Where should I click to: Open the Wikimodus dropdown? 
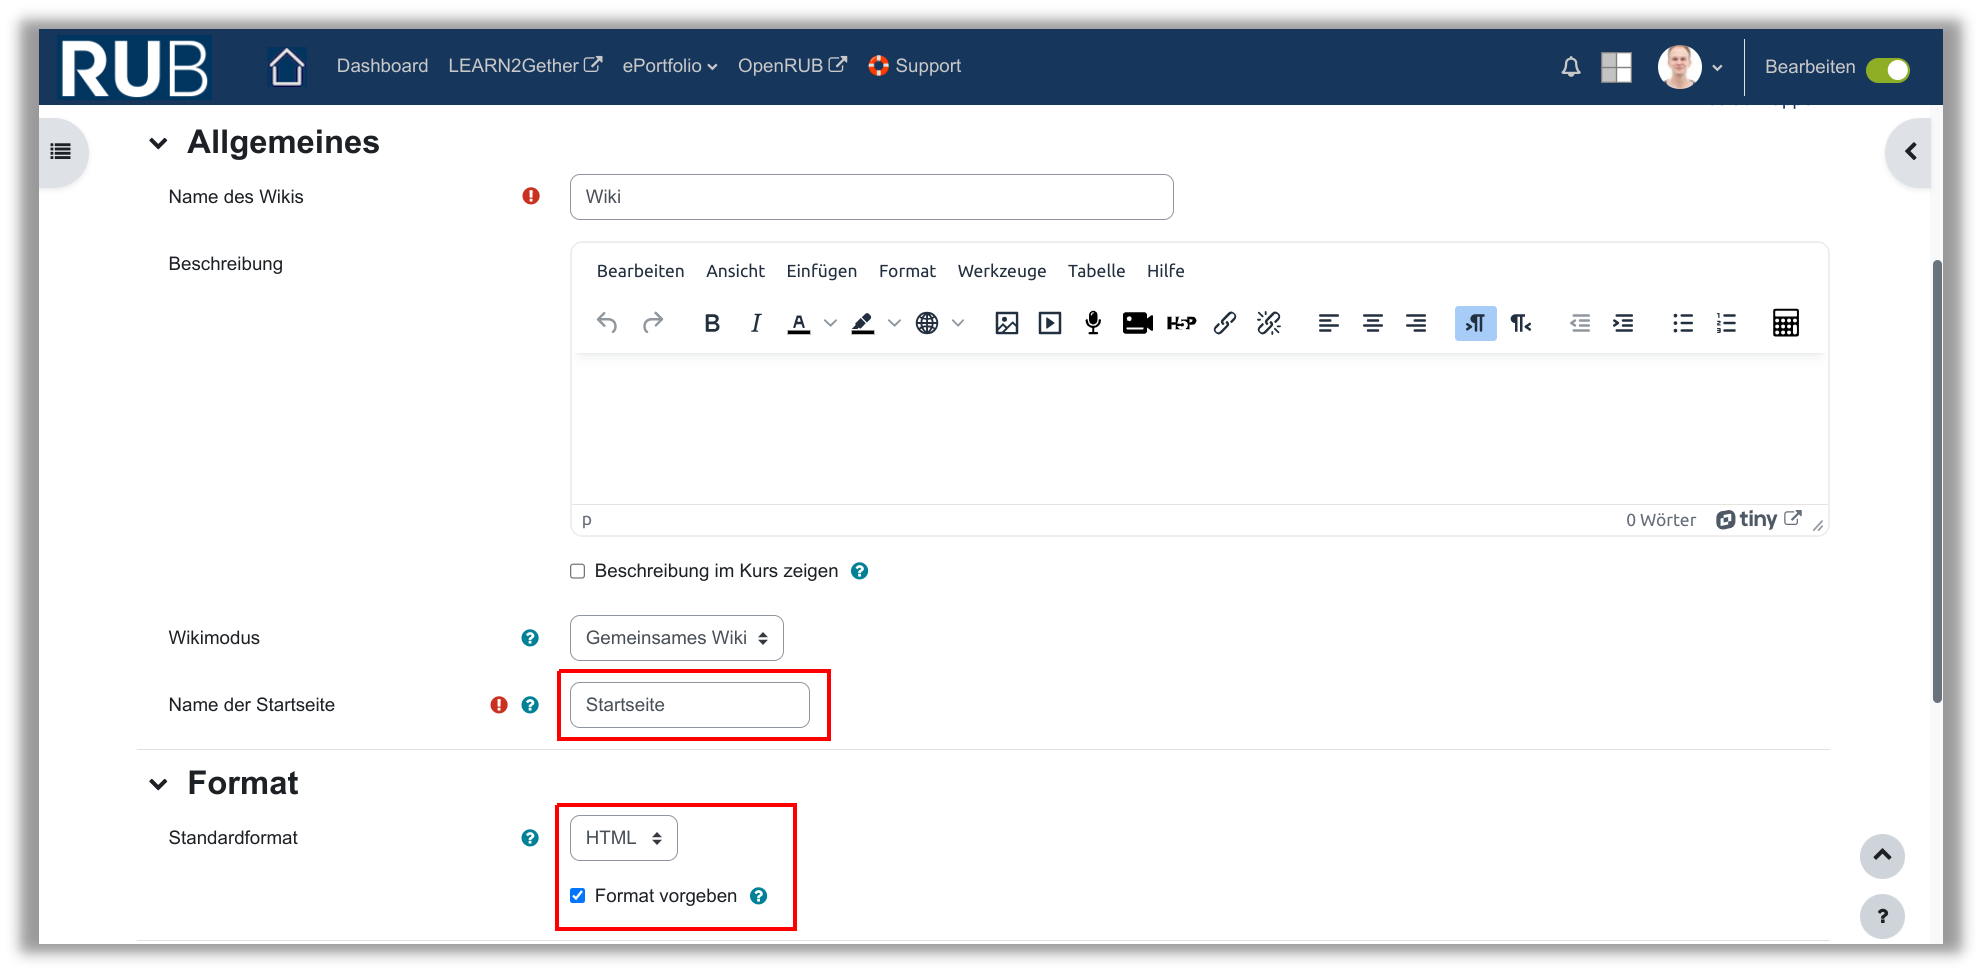(676, 638)
